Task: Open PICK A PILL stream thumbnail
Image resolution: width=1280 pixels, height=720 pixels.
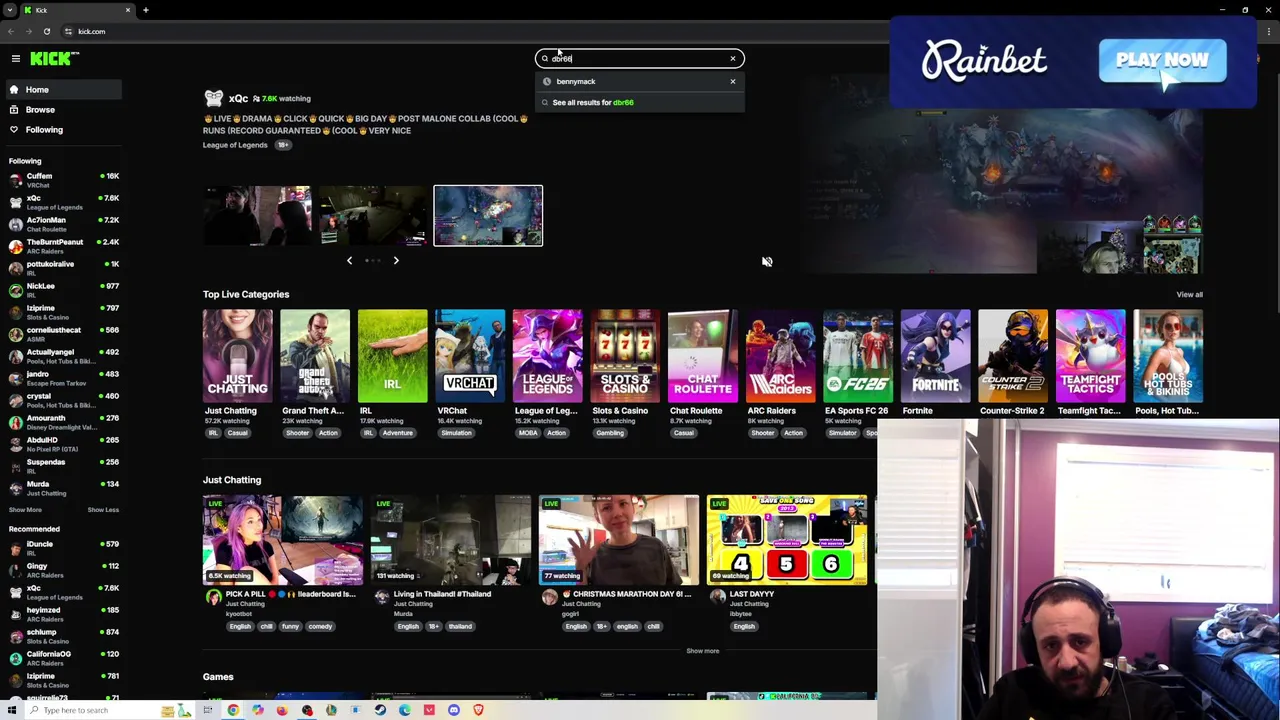Action: (x=283, y=540)
